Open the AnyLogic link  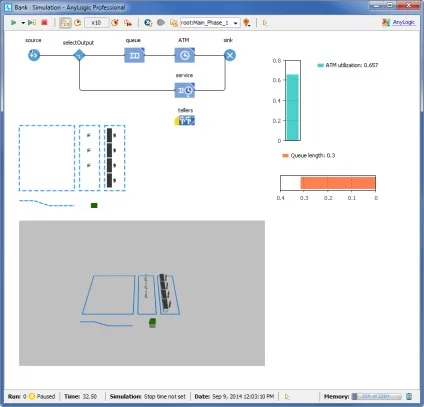pyautogui.click(x=404, y=22)
